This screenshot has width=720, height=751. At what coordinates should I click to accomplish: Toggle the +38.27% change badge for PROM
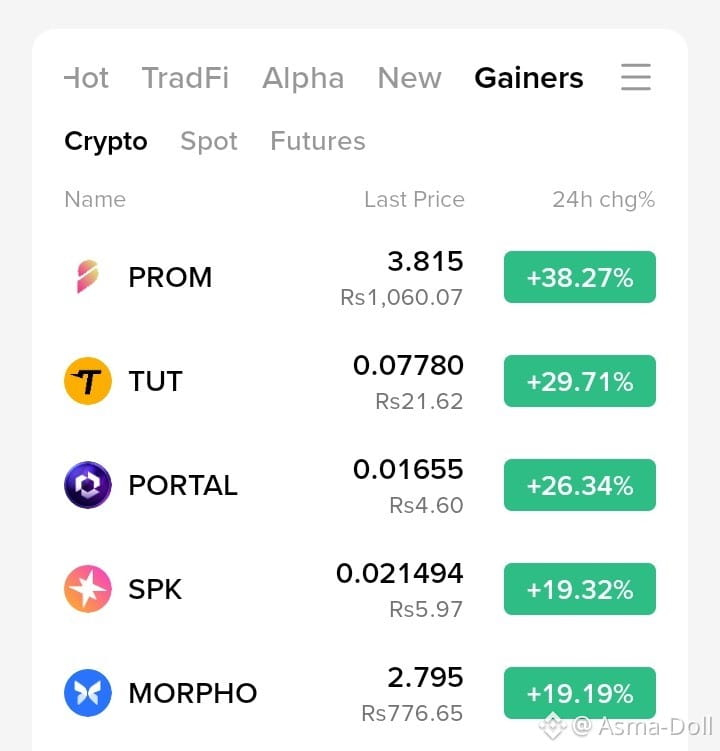(x=580, y=277)
